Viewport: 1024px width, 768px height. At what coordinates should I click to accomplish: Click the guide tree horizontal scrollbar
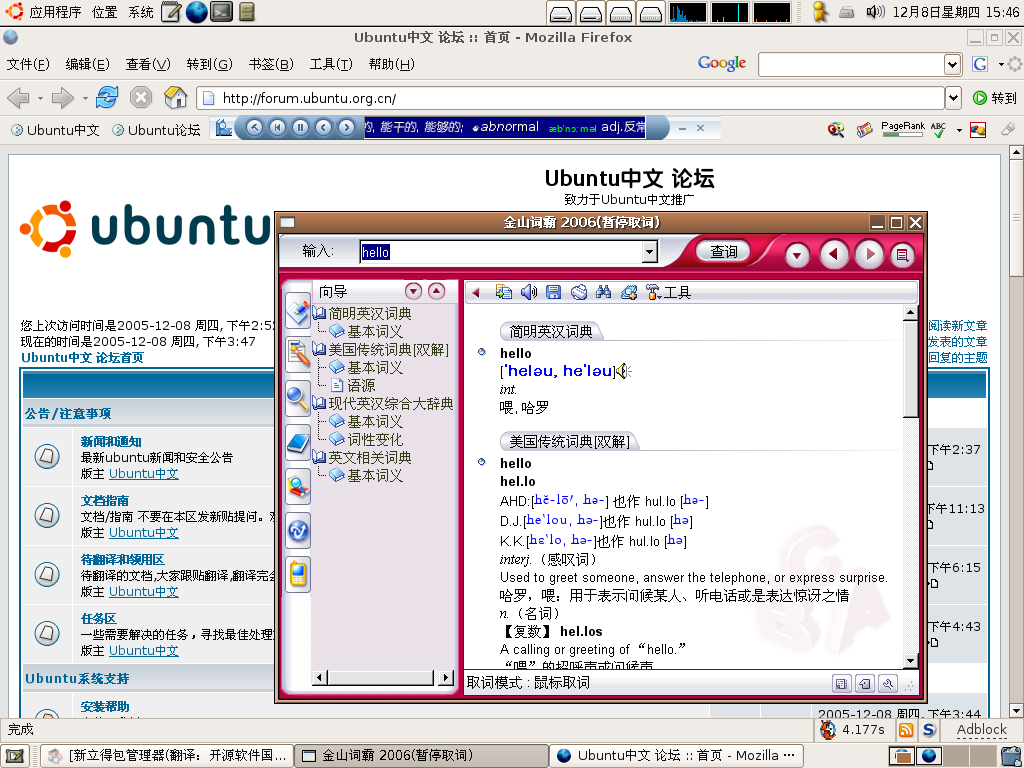383,677
